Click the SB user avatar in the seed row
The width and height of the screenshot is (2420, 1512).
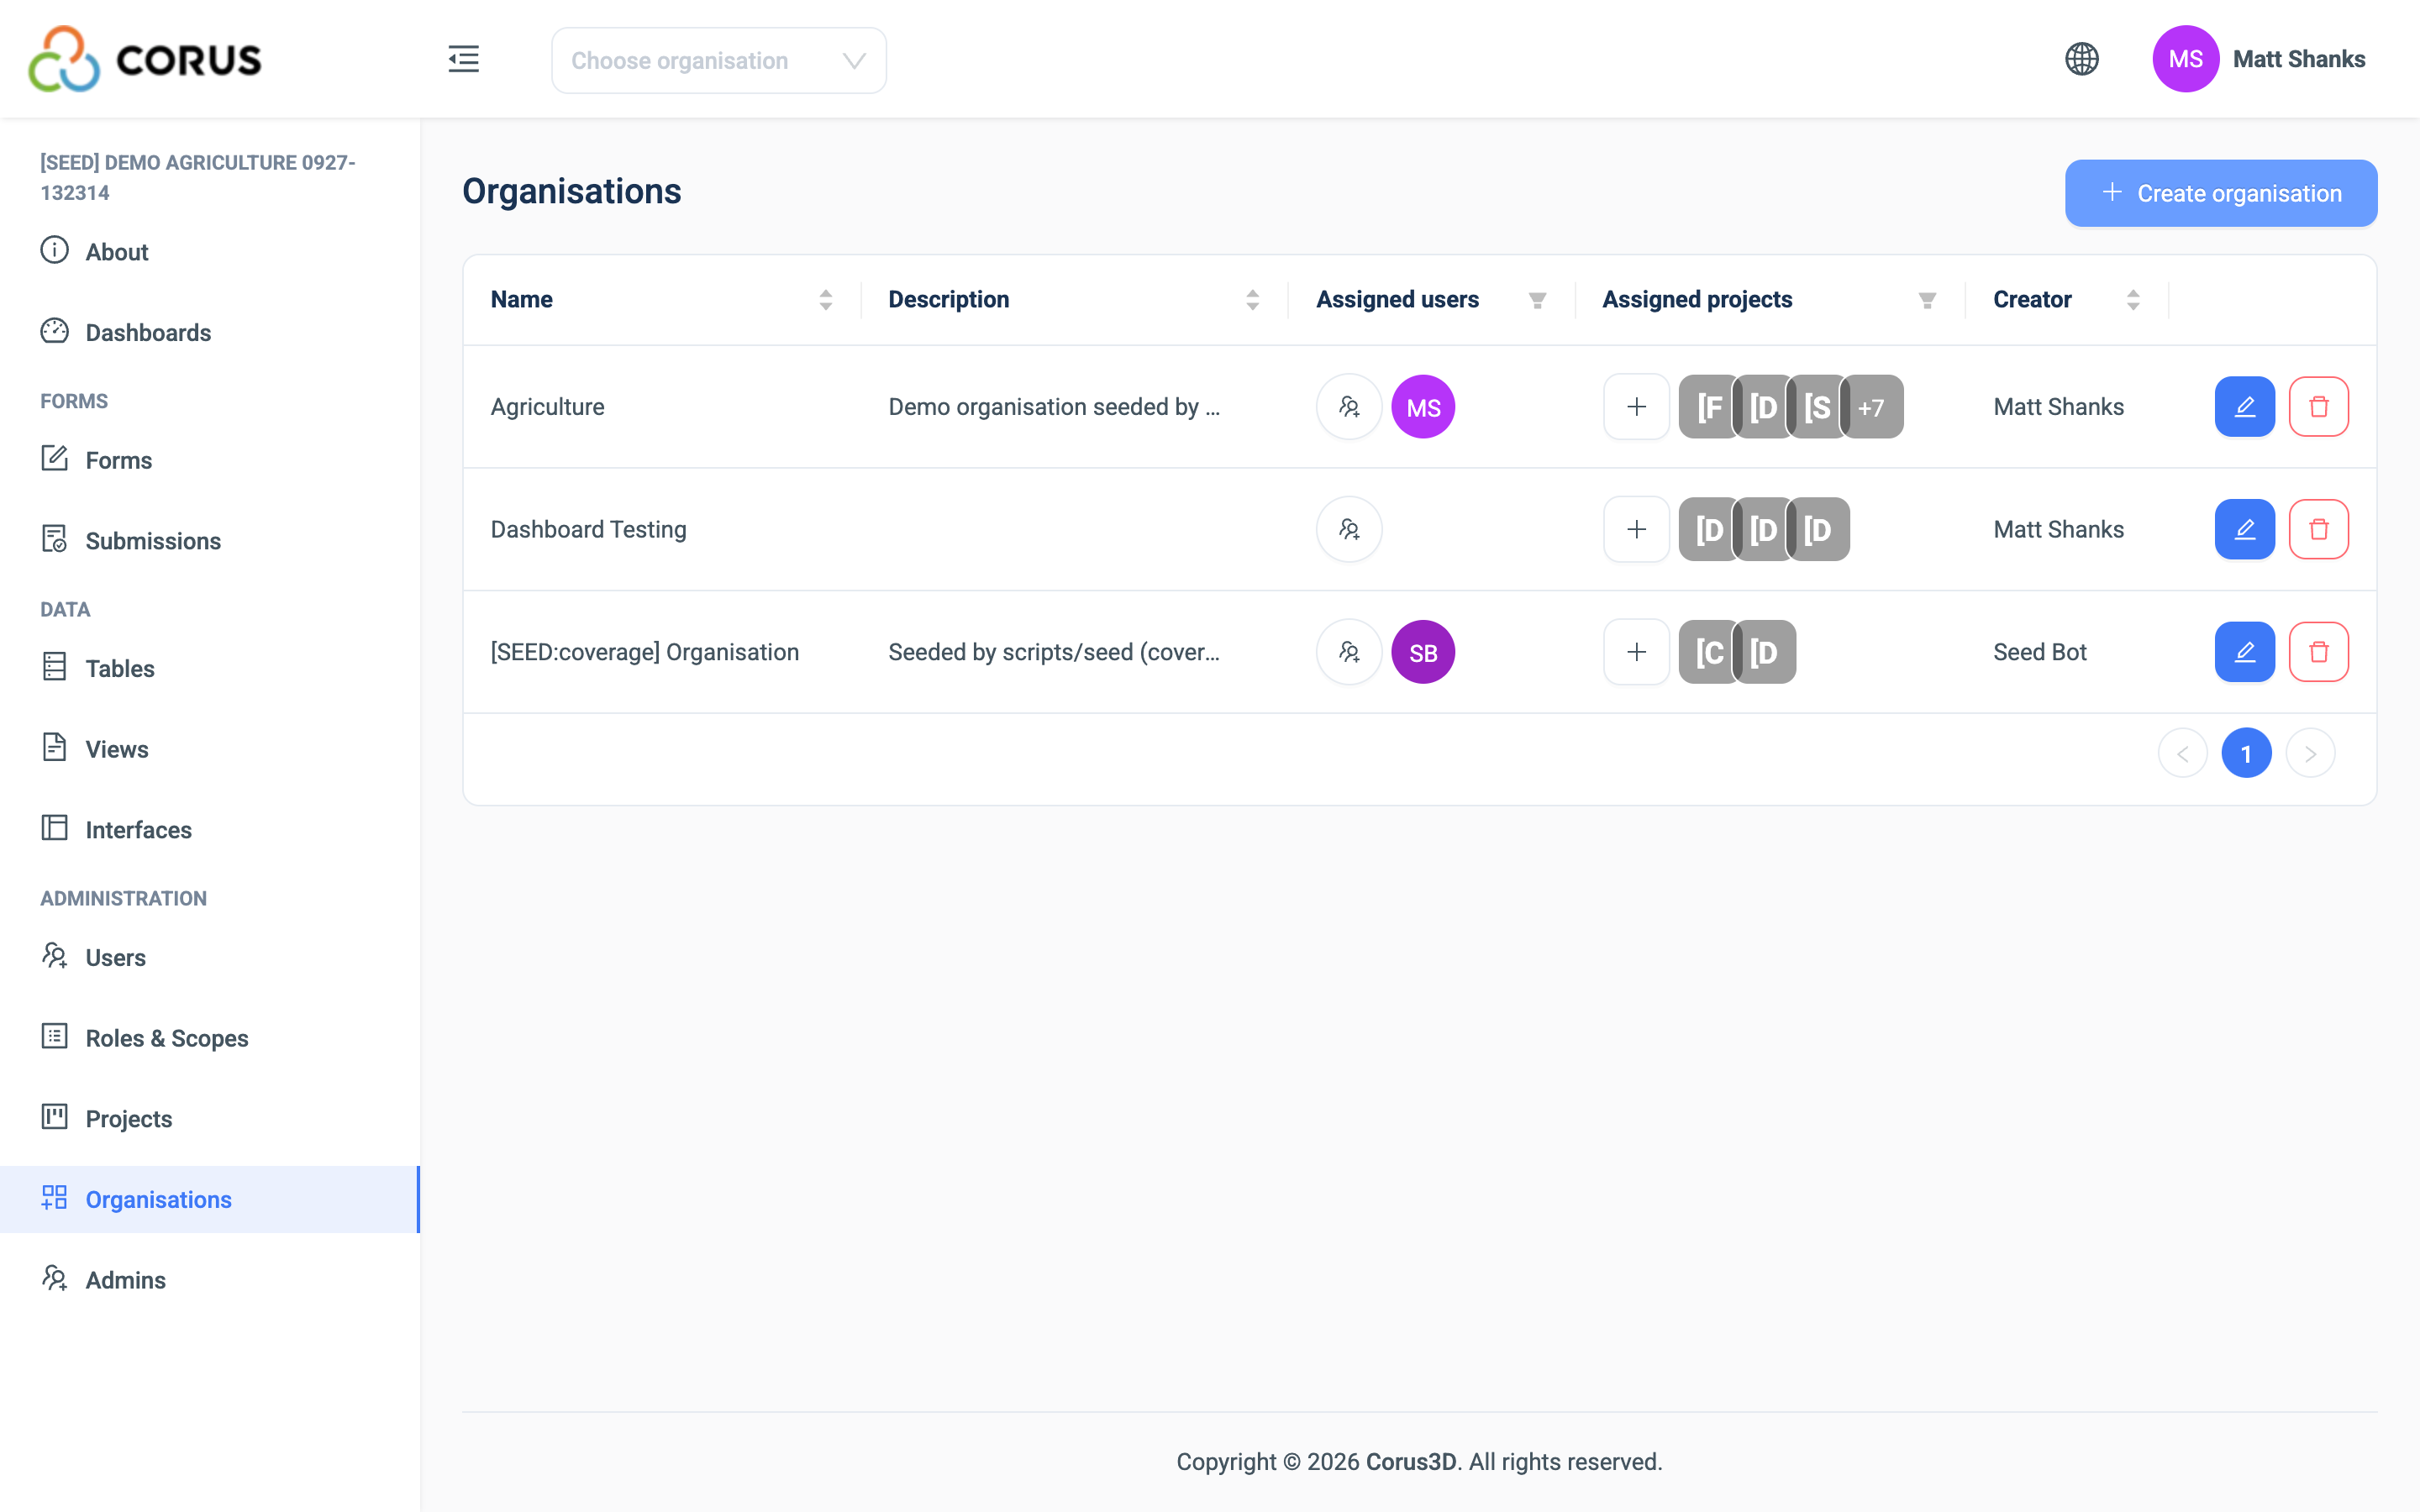click(1423, 652)
